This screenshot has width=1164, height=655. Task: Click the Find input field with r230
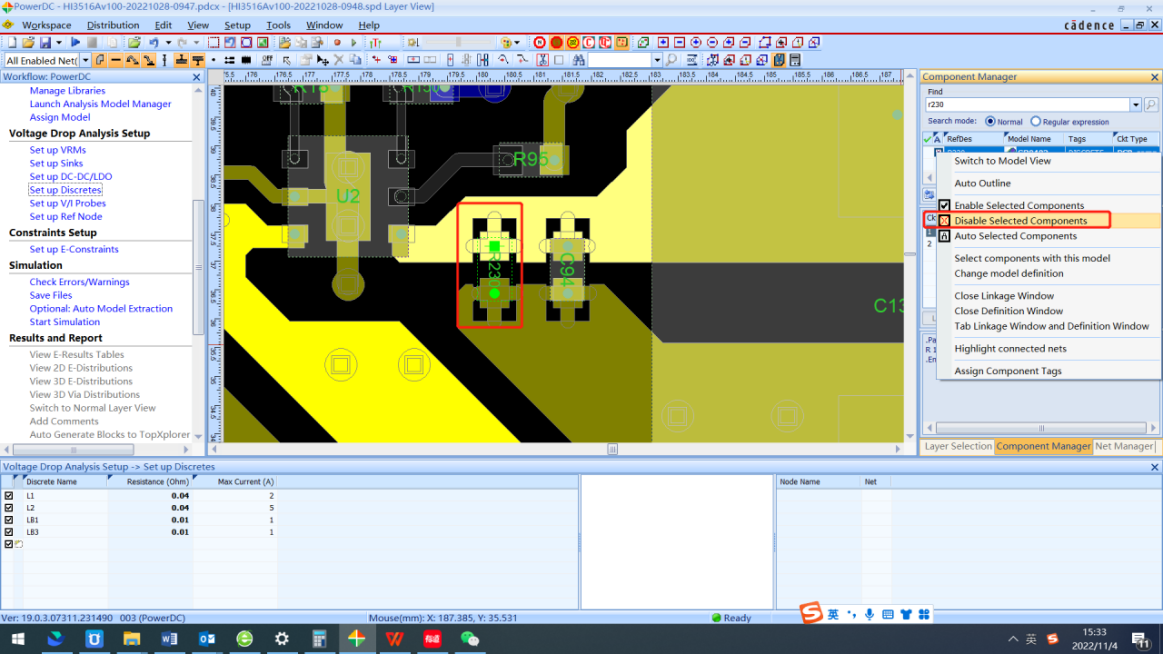pos(1027,105)
